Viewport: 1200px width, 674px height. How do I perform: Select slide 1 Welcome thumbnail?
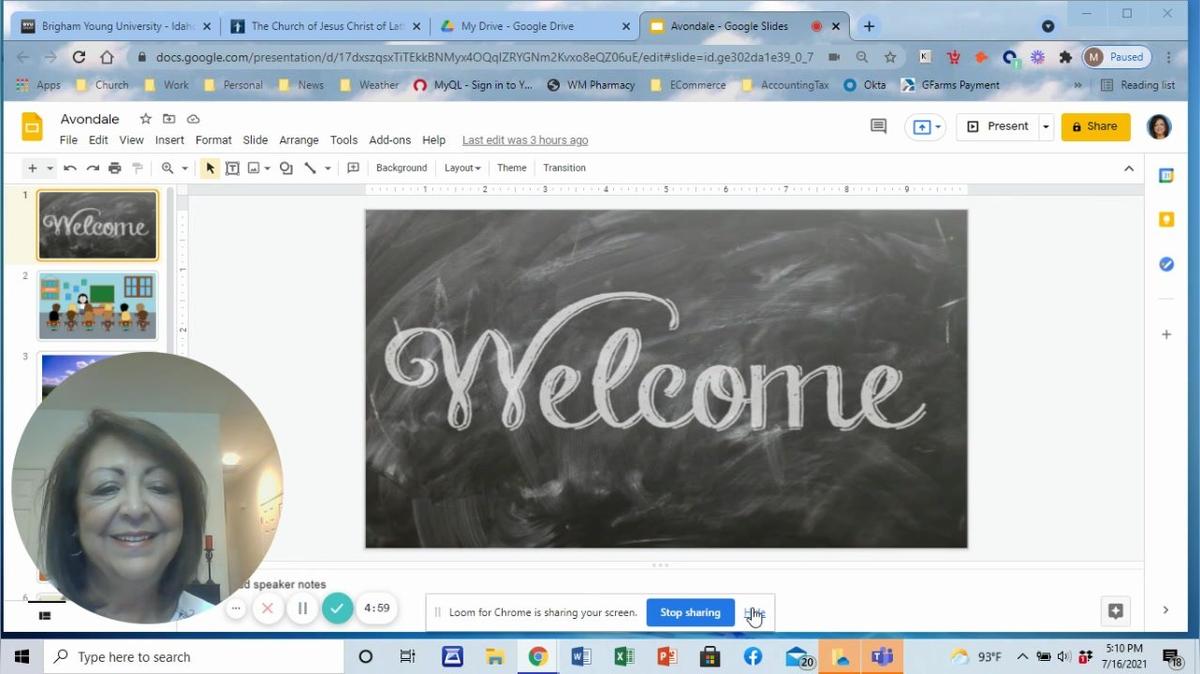point(97,226)
